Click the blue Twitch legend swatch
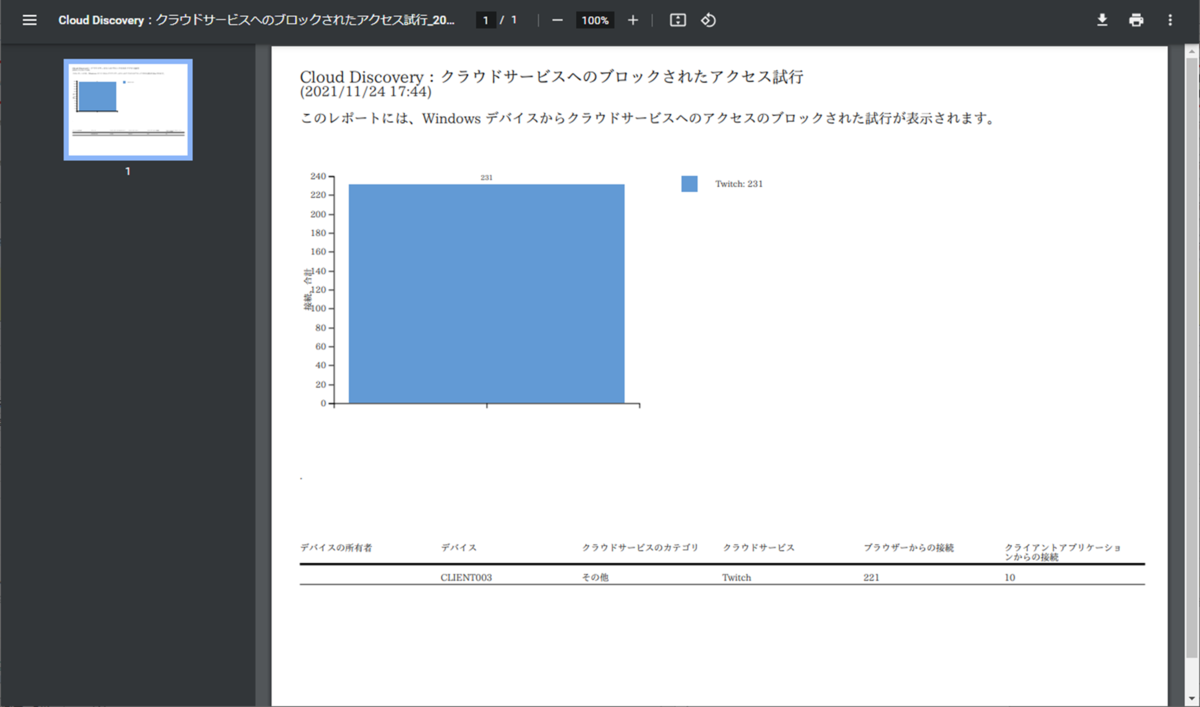The width and height of the screenshot is (1200, 707). pyautogui.click(x=688, y=183)
